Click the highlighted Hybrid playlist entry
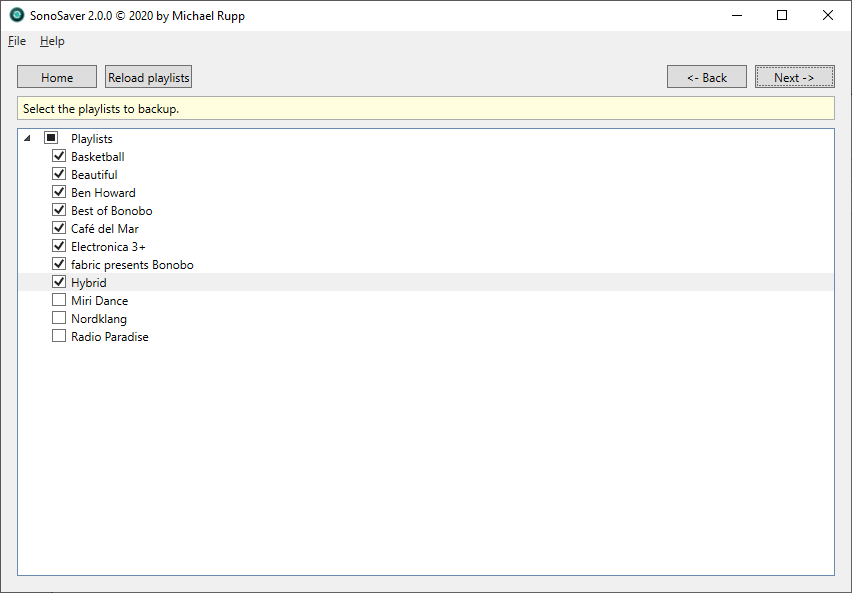 [x=89, y=282]
